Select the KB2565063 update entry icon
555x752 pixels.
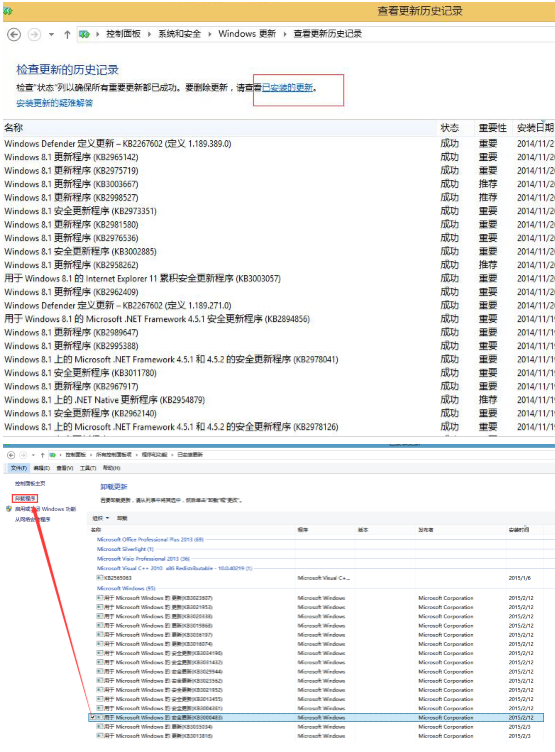(x=100, y=578)
